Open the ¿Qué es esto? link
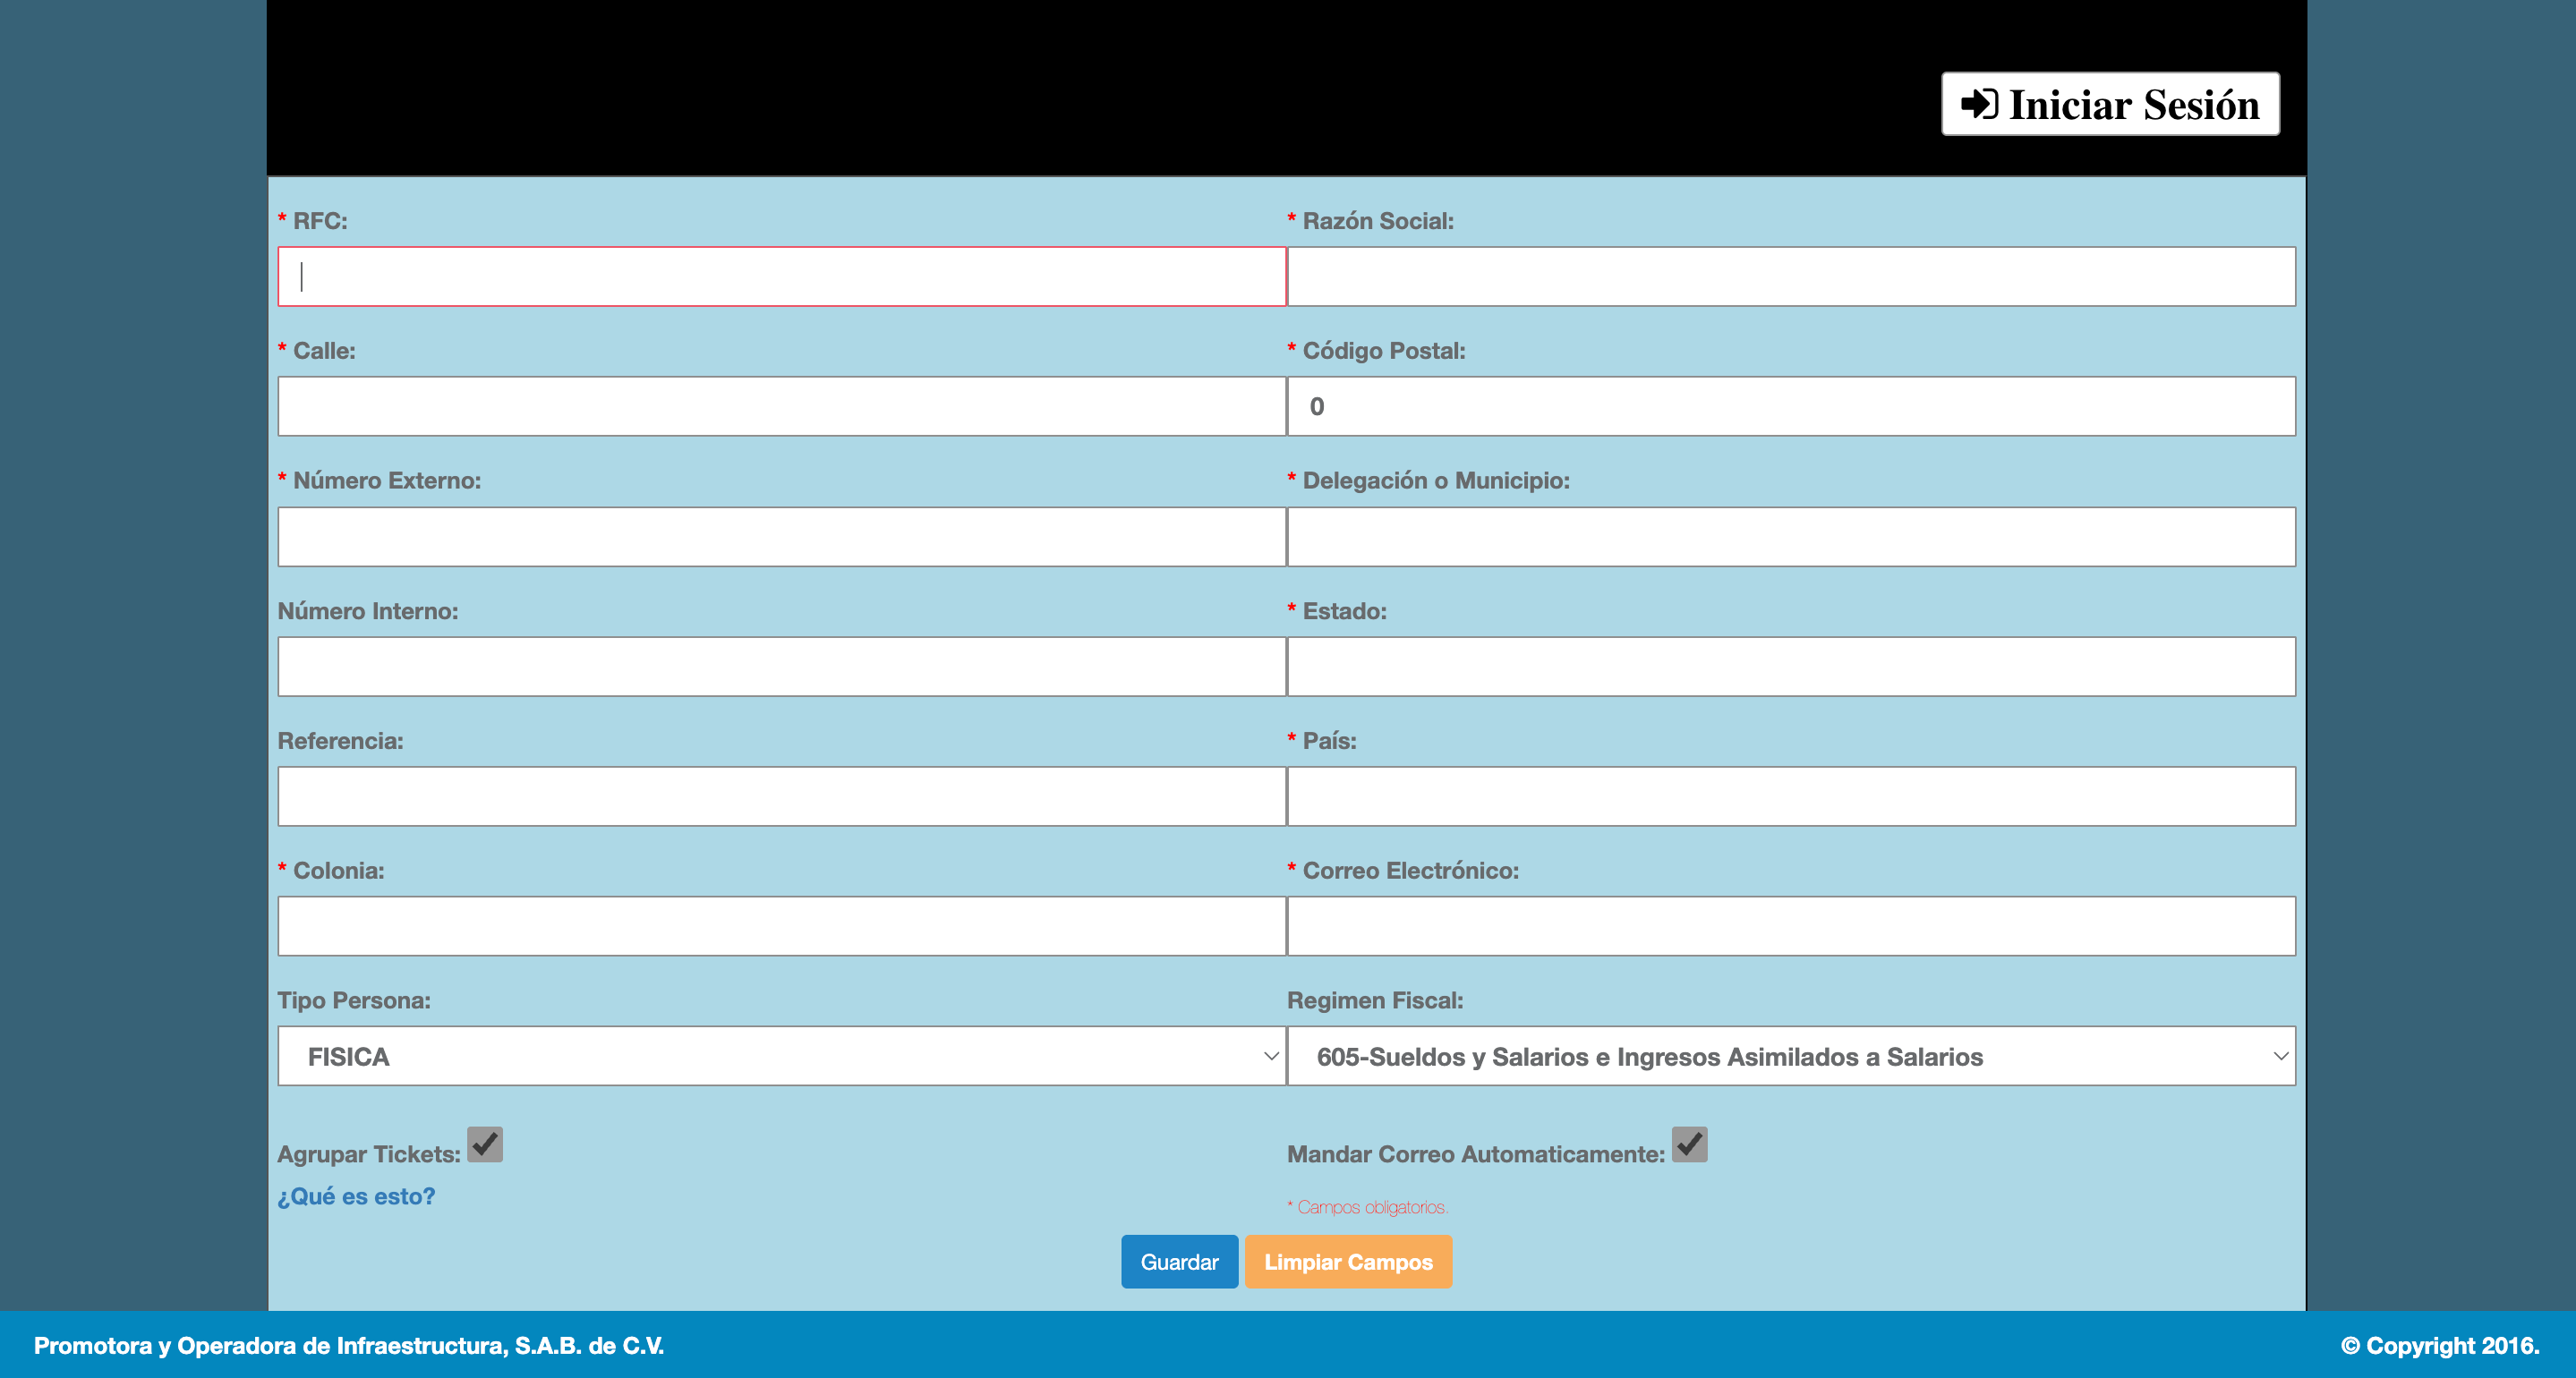This screenshot has height=1378, width=2576. [x=356, y=1196]
